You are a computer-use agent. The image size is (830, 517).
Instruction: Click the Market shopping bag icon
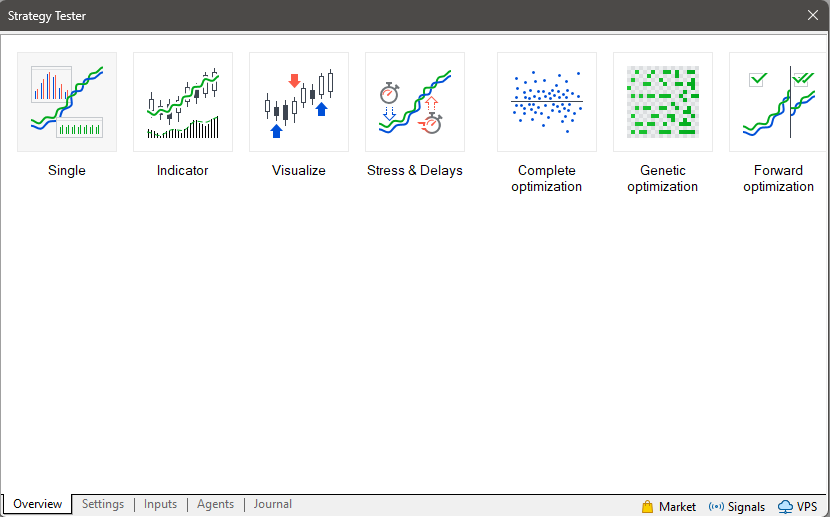(x=647, y=506)
